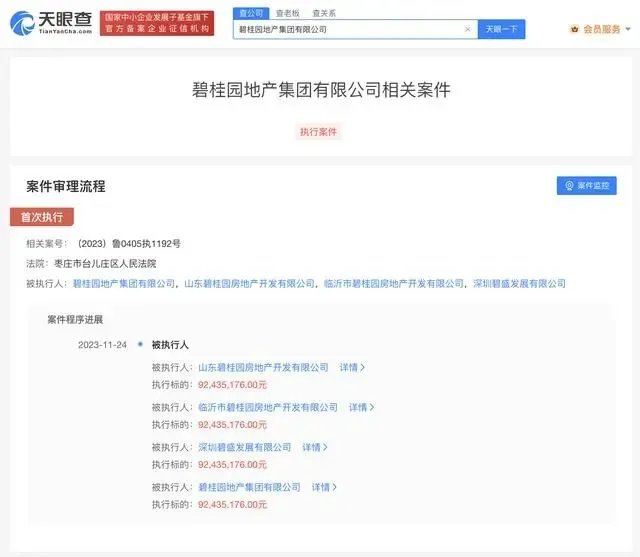This screenshot has height=557, width=640.
Task: Open the 会员服务 dropdown arrow
Action: click(628, 29)
